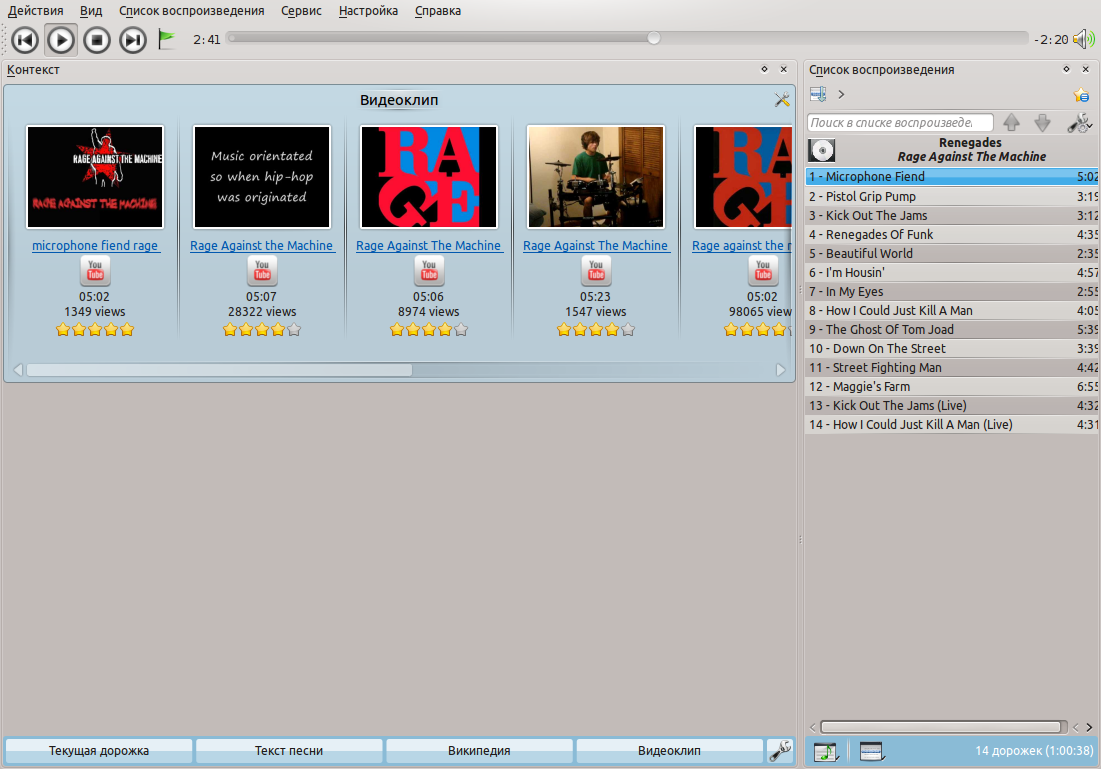Float the Список воспроизведения panel

[1066, 69]
